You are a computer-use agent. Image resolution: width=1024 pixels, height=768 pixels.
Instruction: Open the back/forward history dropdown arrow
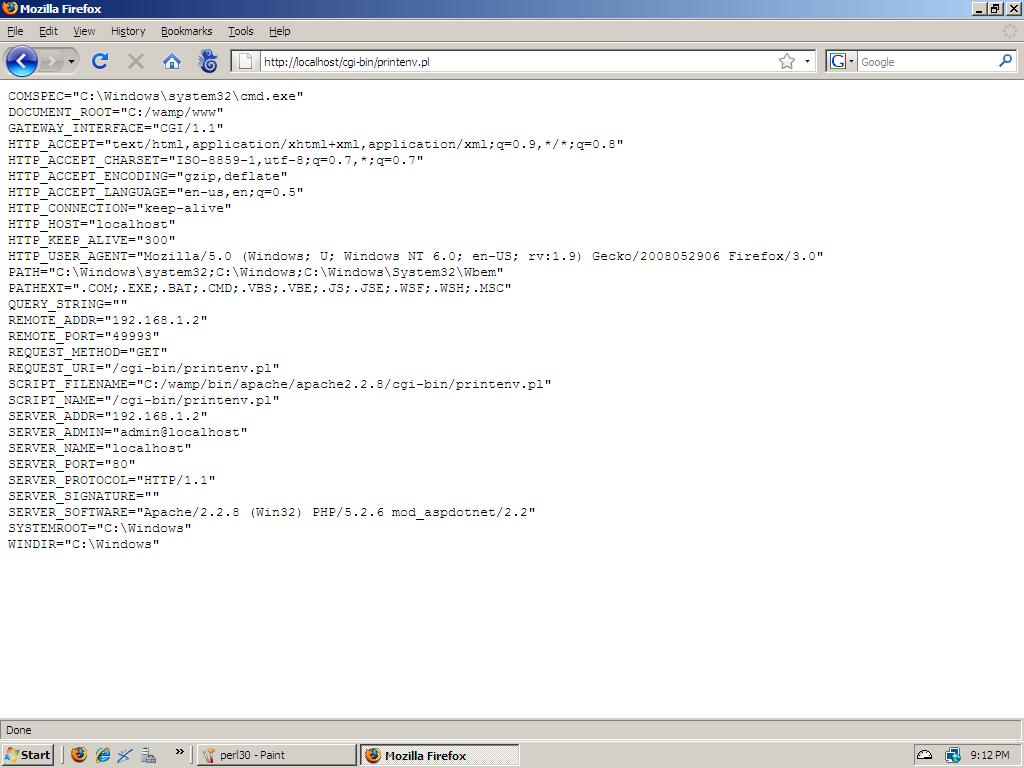click(x=71, y=61)
